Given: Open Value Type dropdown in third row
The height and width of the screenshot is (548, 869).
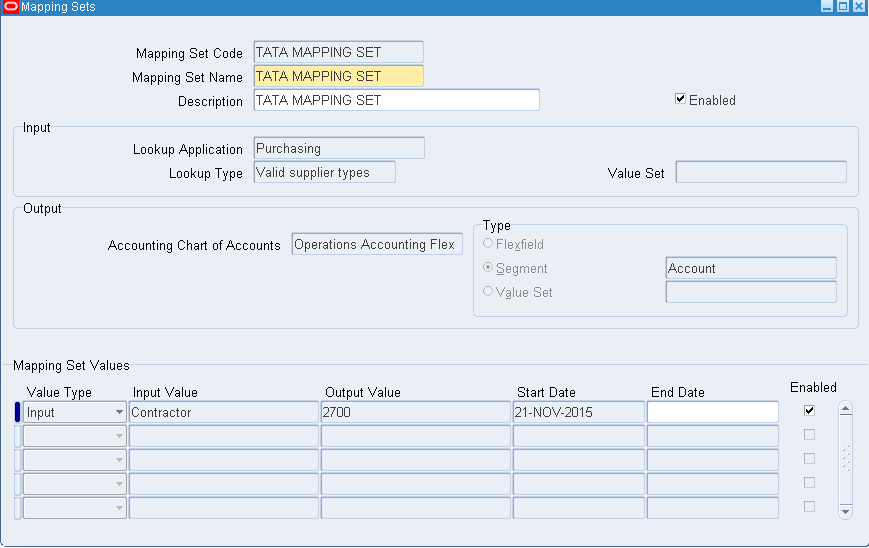Looking at the screenshot, I should point(119,460).
